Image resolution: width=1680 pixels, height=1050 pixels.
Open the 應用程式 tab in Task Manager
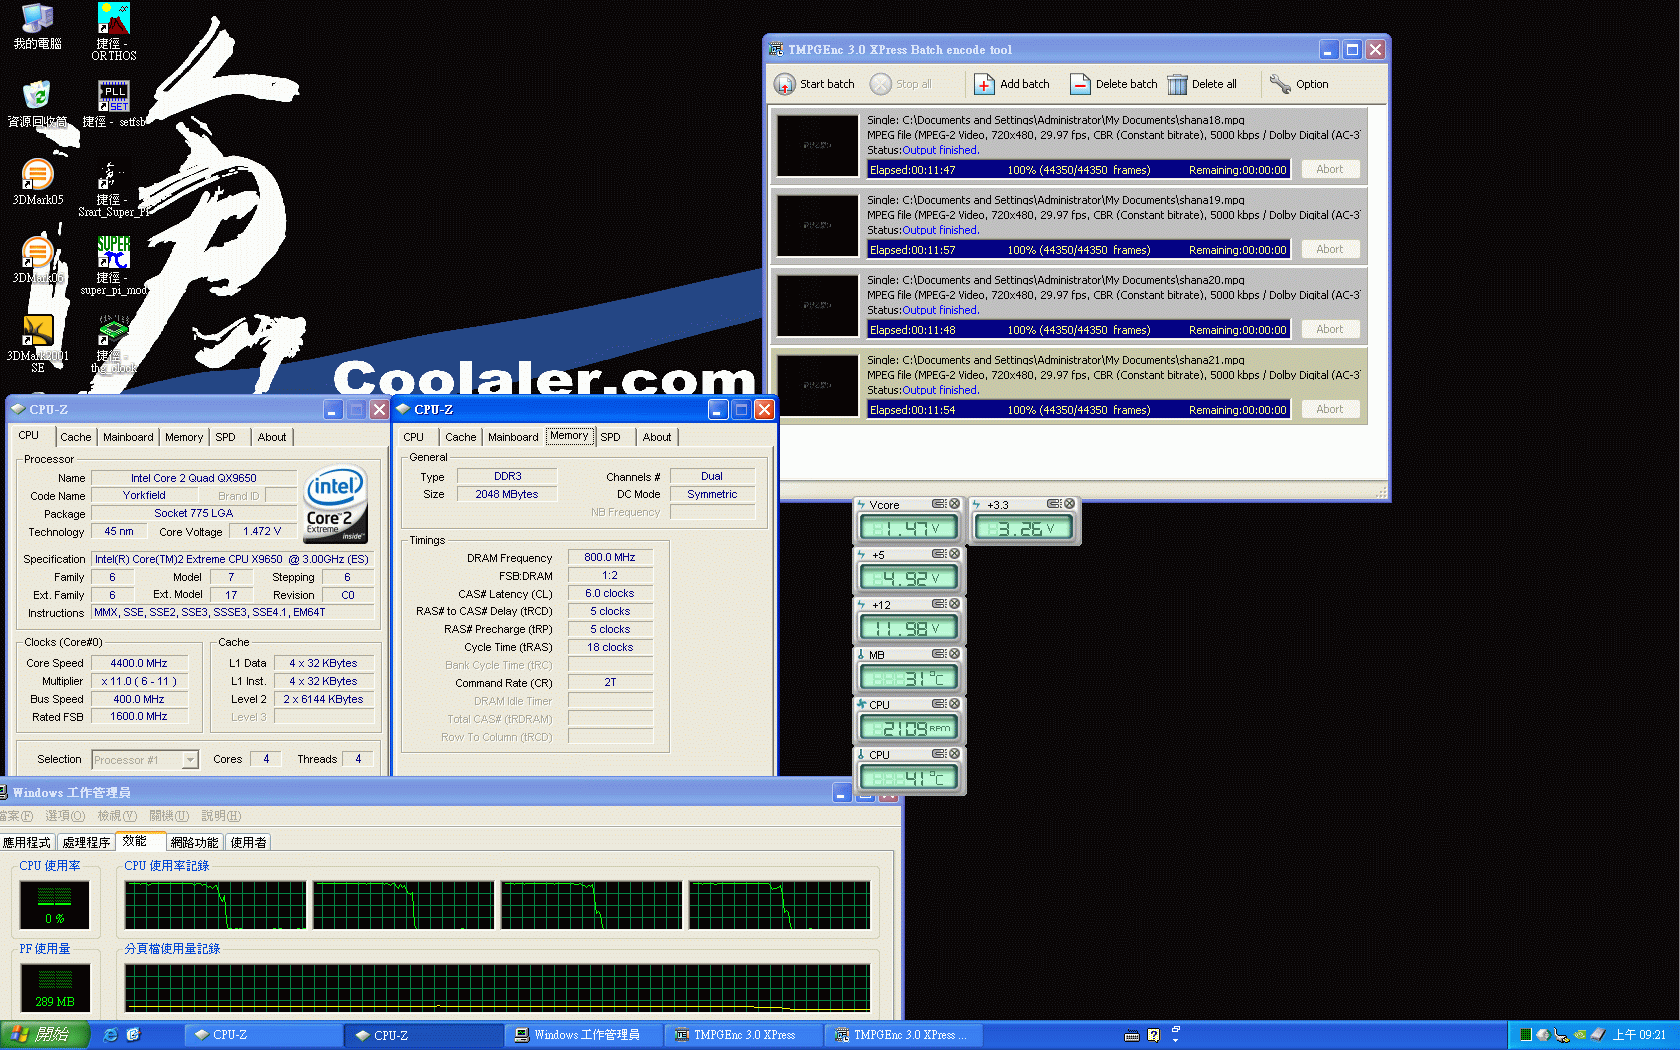[x=27, y=843]
